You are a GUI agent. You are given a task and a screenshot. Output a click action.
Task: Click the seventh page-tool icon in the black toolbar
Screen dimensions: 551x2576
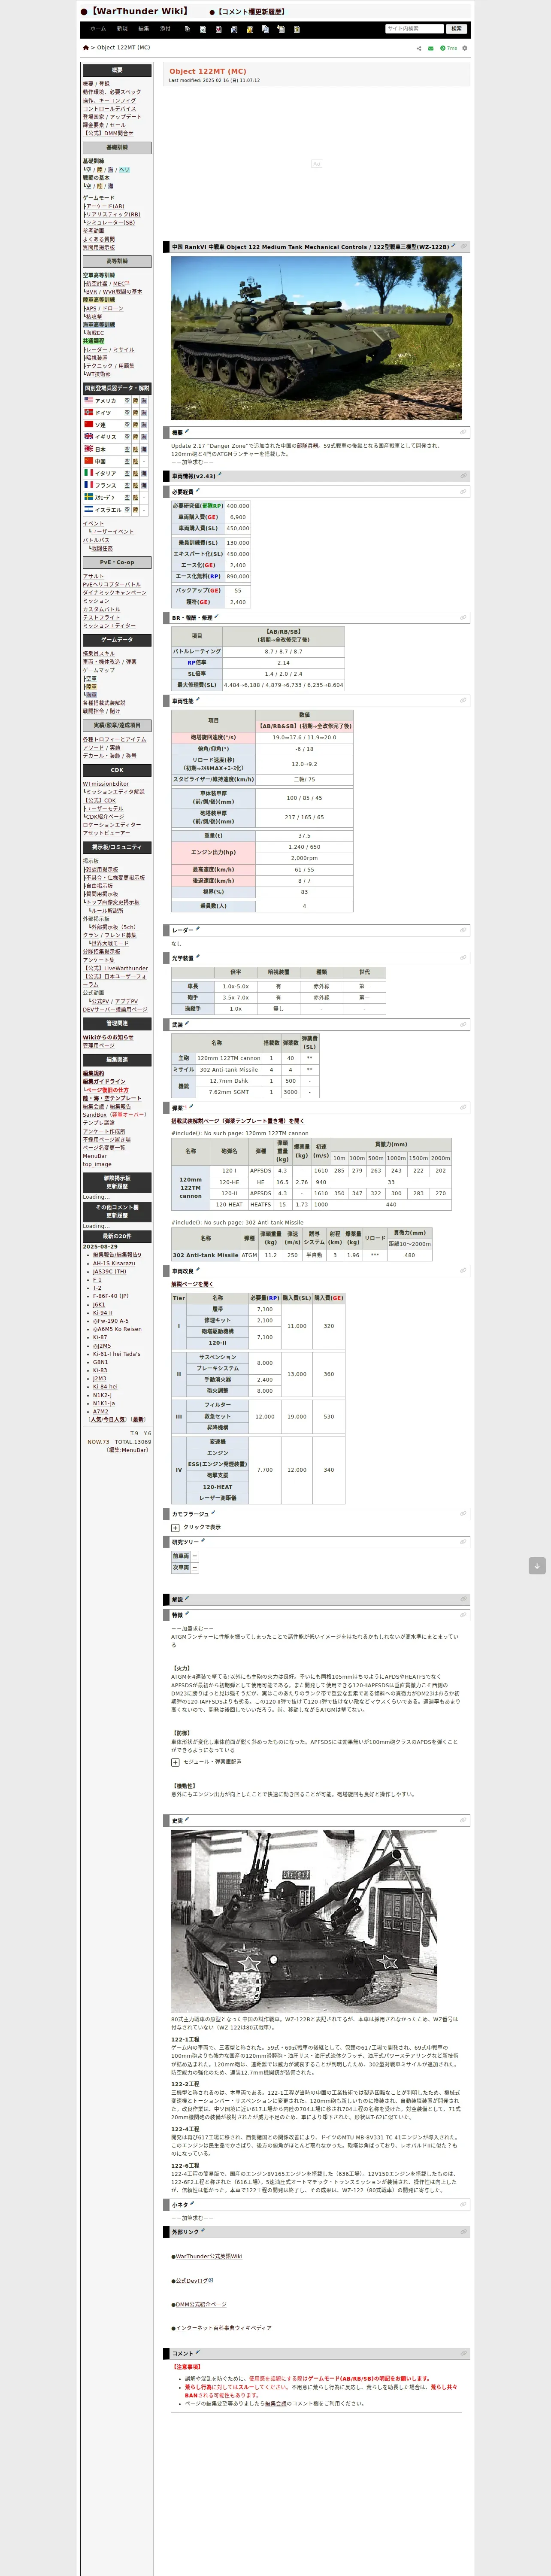pos(281,29)
